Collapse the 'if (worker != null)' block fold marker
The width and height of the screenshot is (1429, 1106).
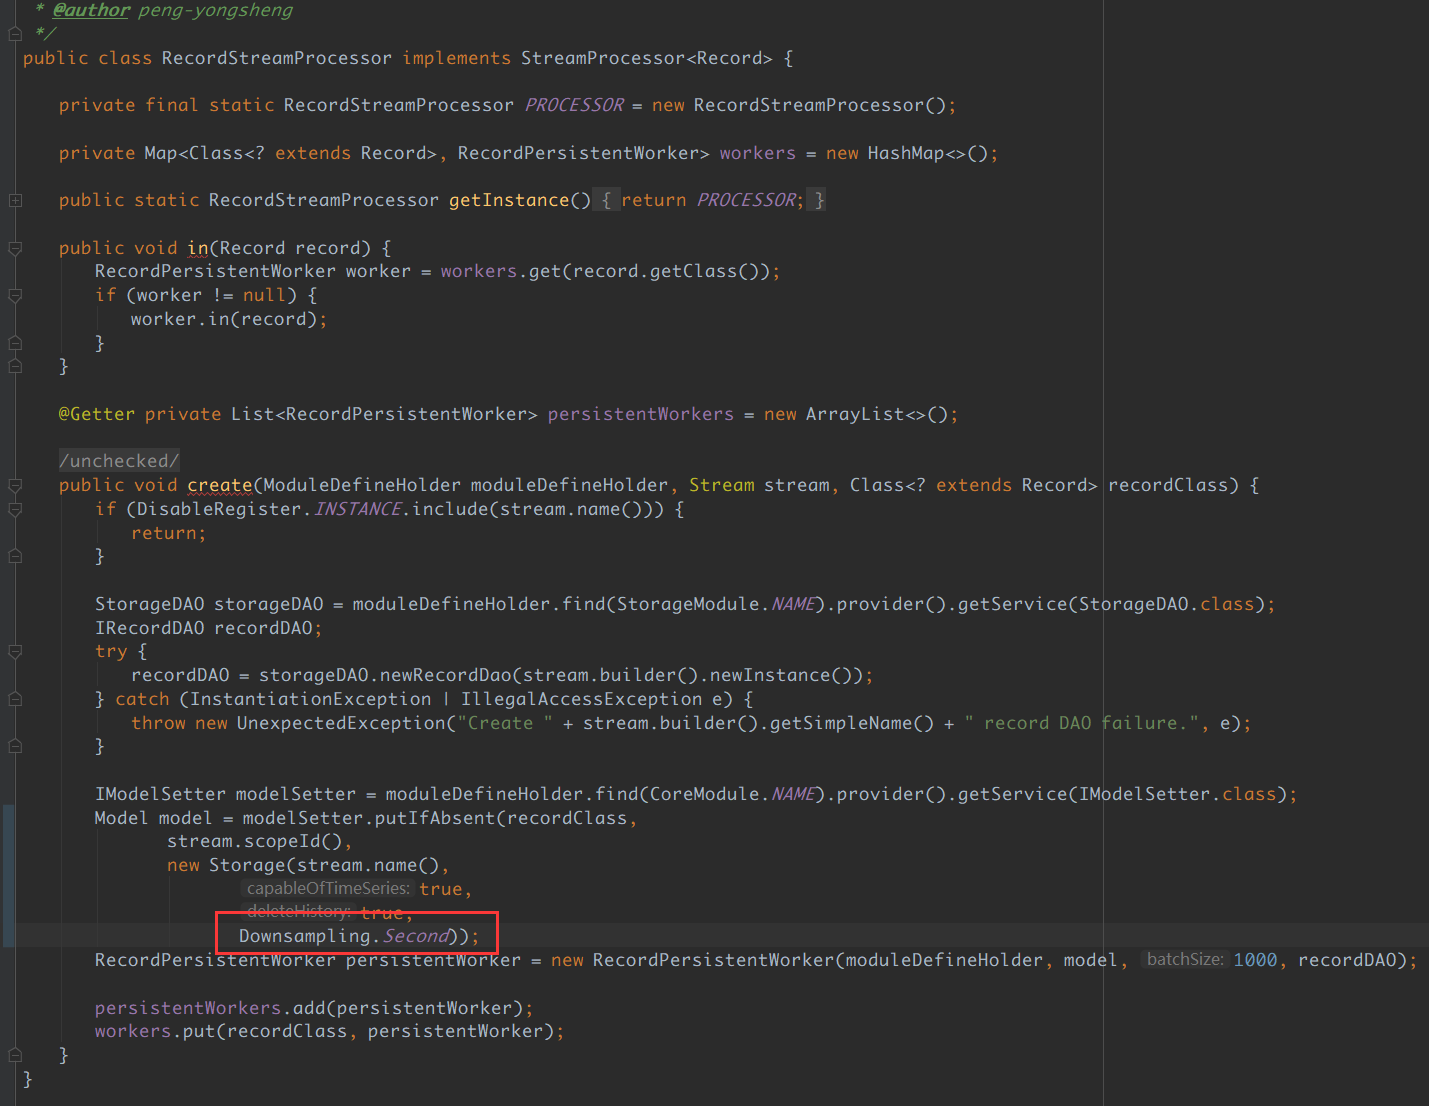tap(15, 295)
